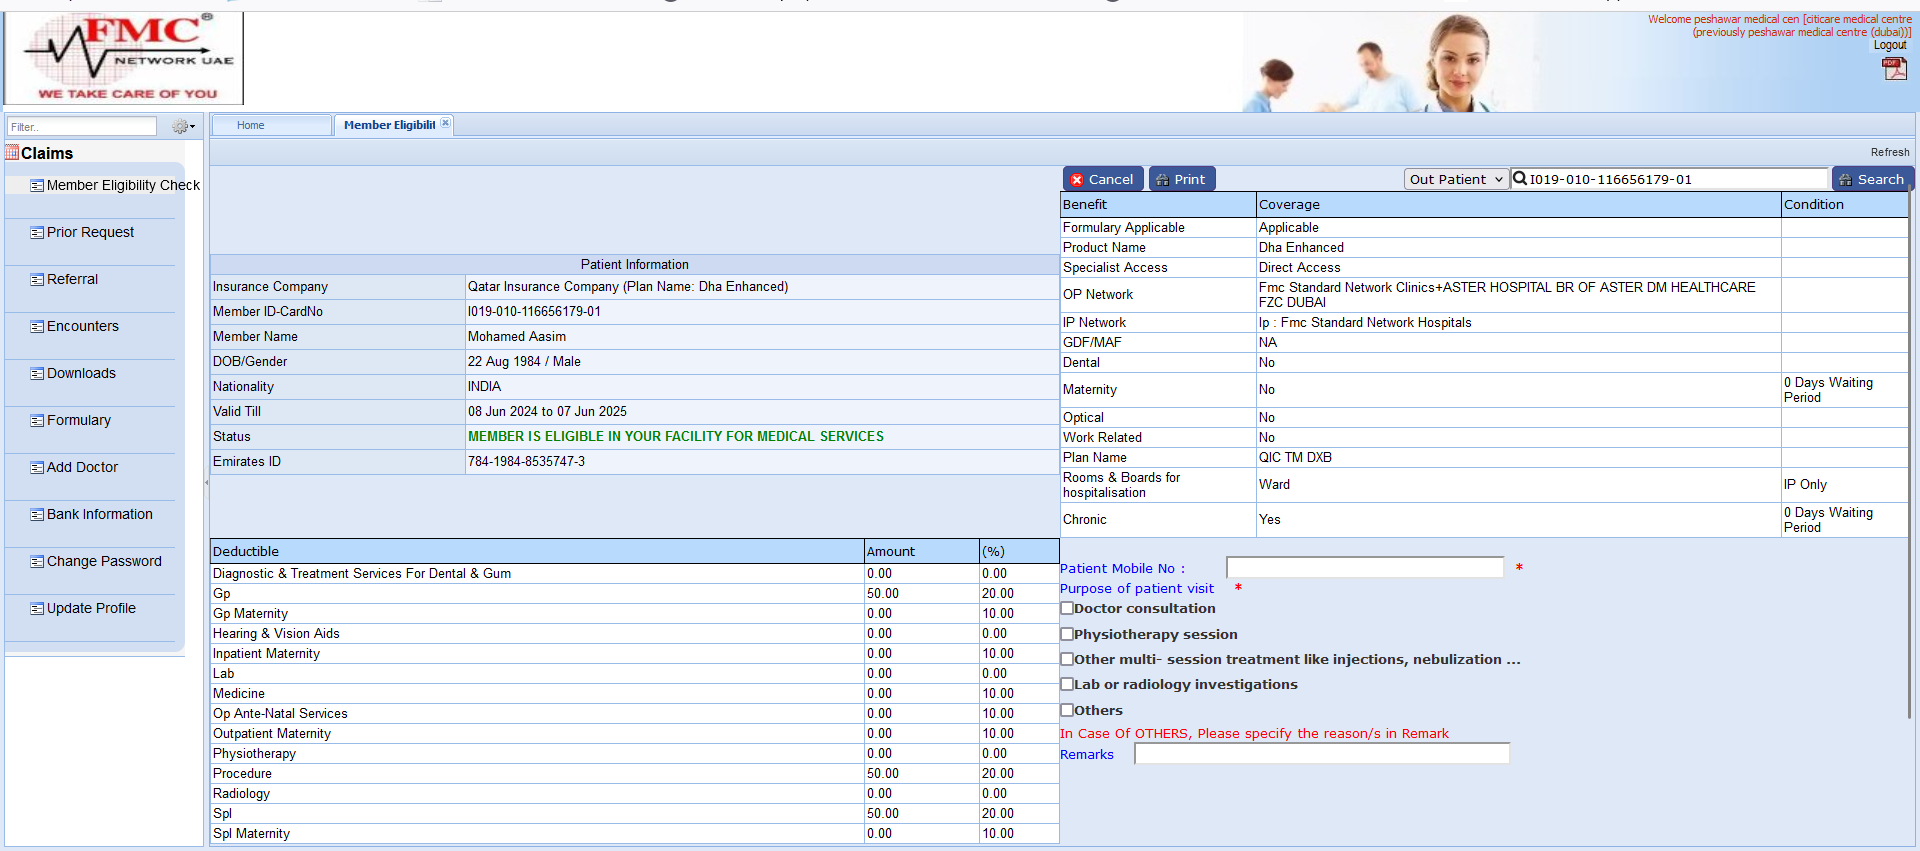Tick the Physiotherapy session checkbox
Screen dimensions: 1920x851
click(x=1067, y=634)
